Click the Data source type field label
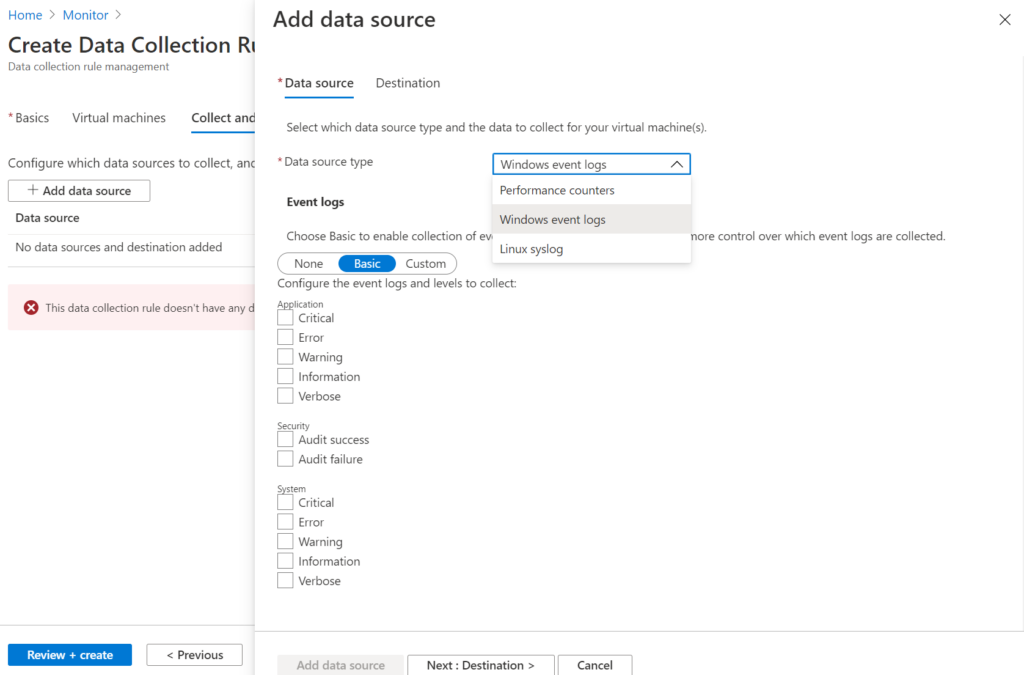The height and width of the screenshot is (675, 1024). 328,161
